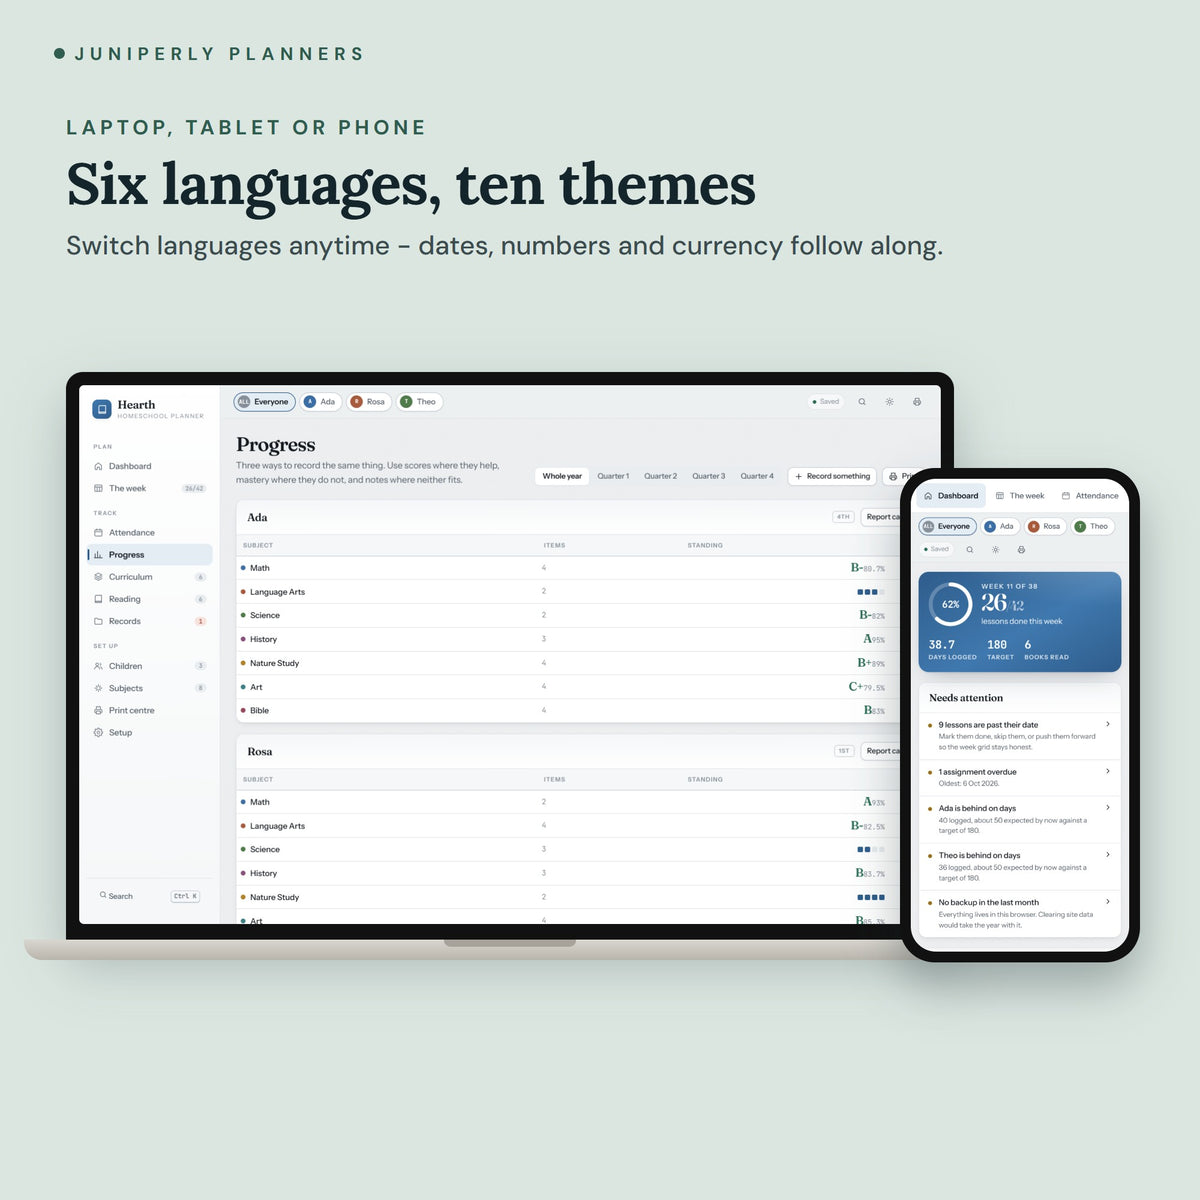Screen dimensions: 1200x1200
Task: Open Dashboard in the laptop sidebar
Action: [x=150, y=466]
